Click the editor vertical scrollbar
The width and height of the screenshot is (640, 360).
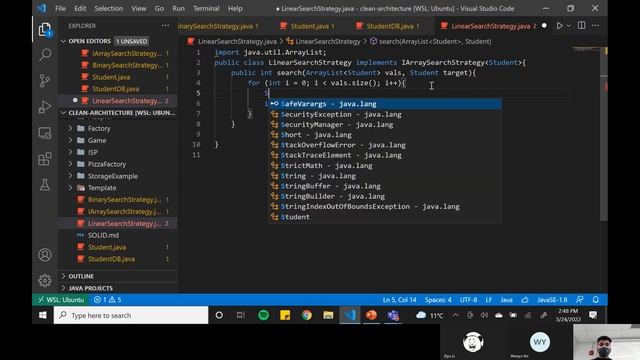tap(605, 135)
